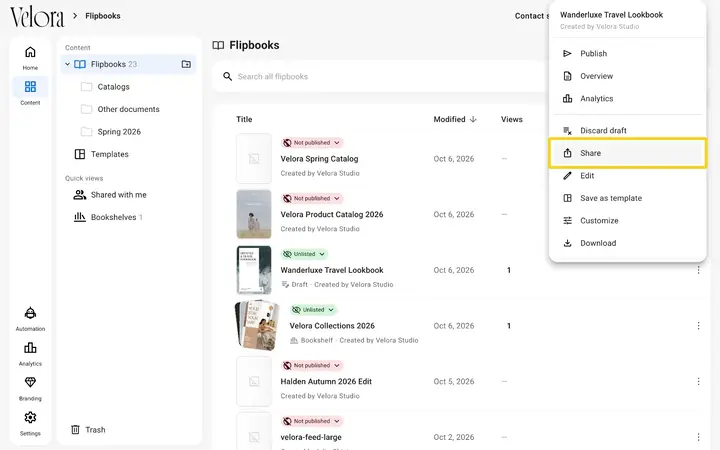Open the Home sidebar icon
Image resolution: width=720 pixels, height=450 pixels.
click(x=30, y=52)
